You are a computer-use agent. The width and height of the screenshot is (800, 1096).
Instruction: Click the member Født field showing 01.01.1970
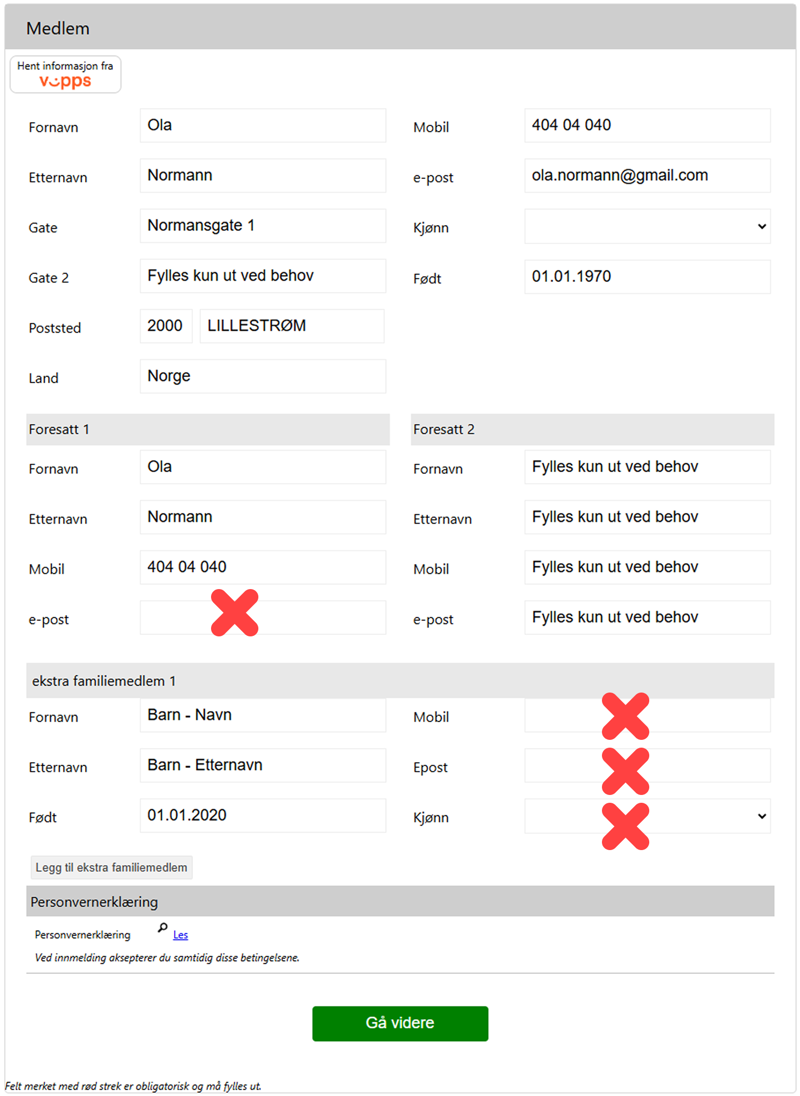click(647, 277)
